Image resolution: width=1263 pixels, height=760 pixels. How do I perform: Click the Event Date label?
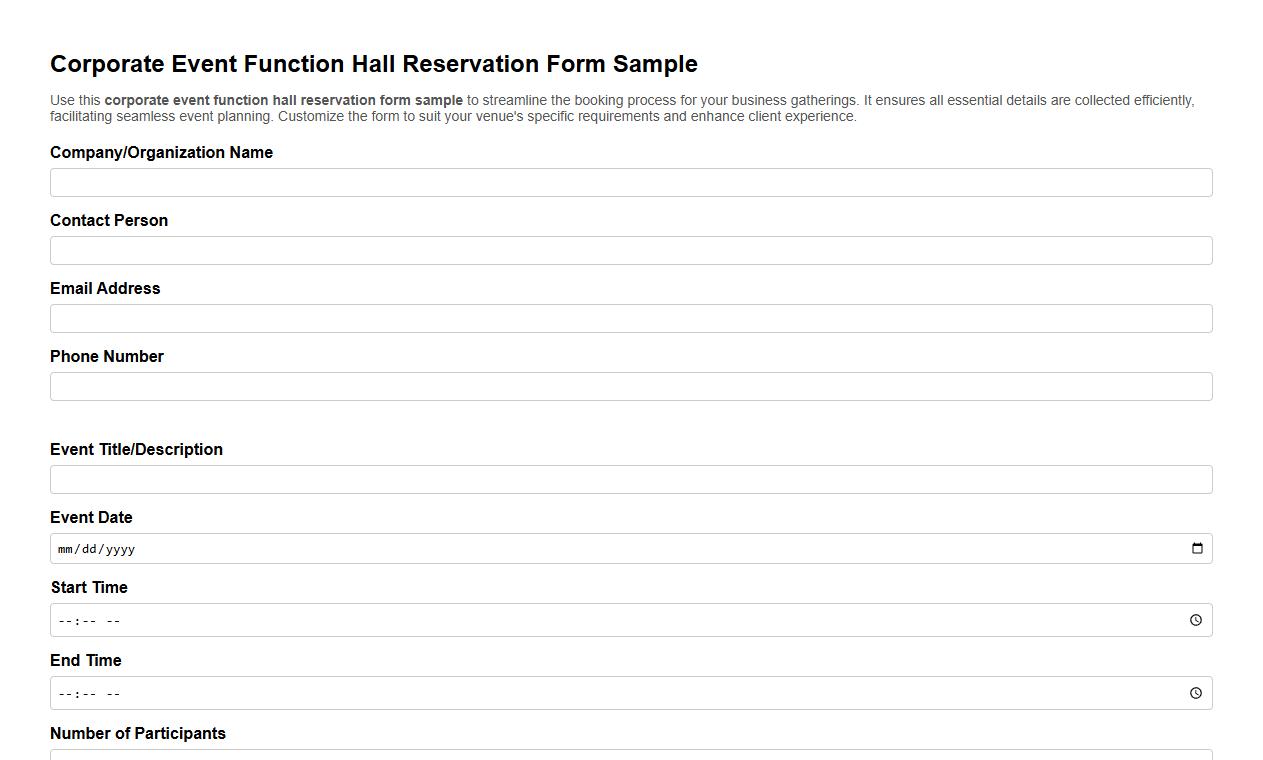[91, 517]
